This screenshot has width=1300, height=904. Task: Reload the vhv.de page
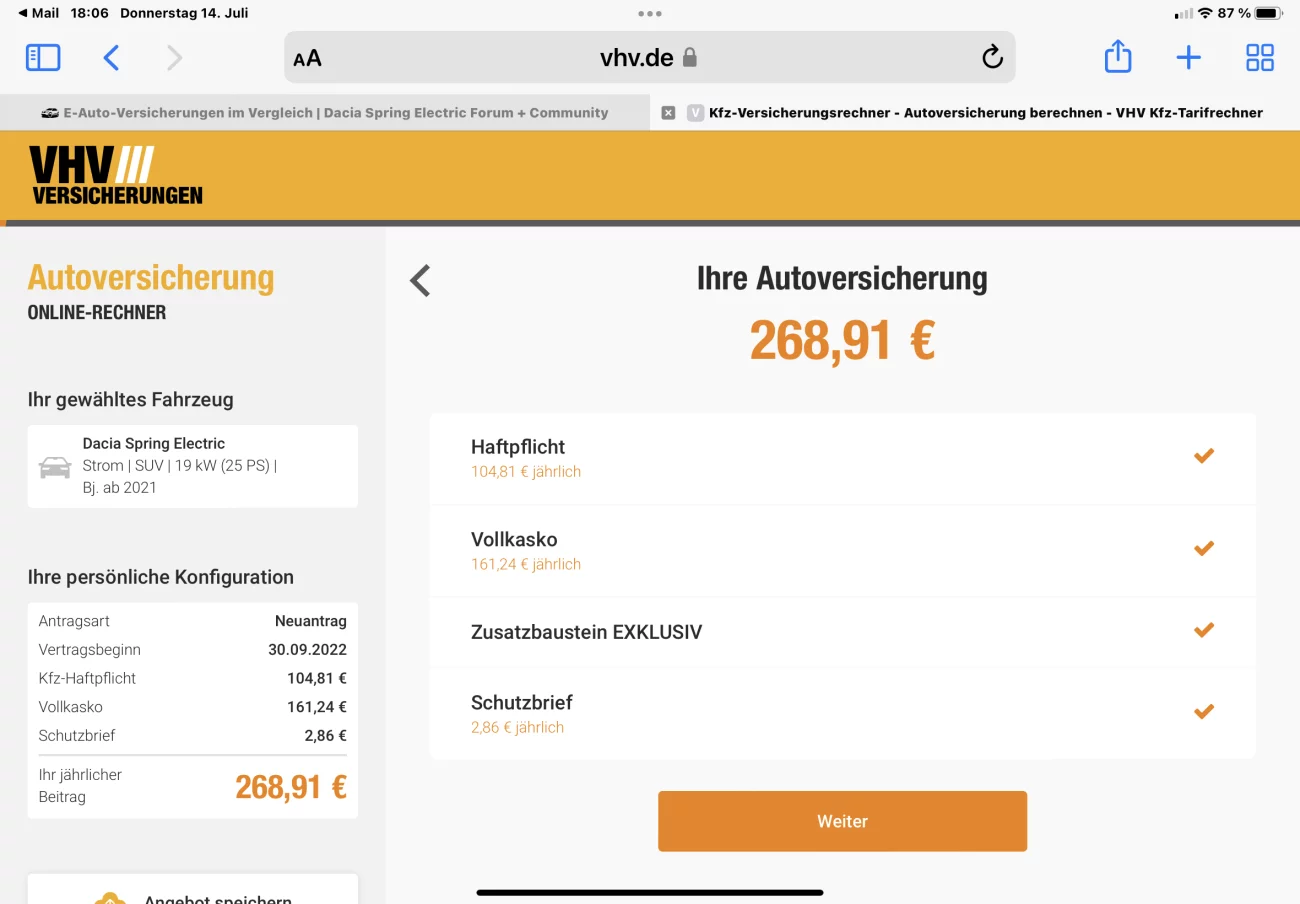[x=992, y=57]
